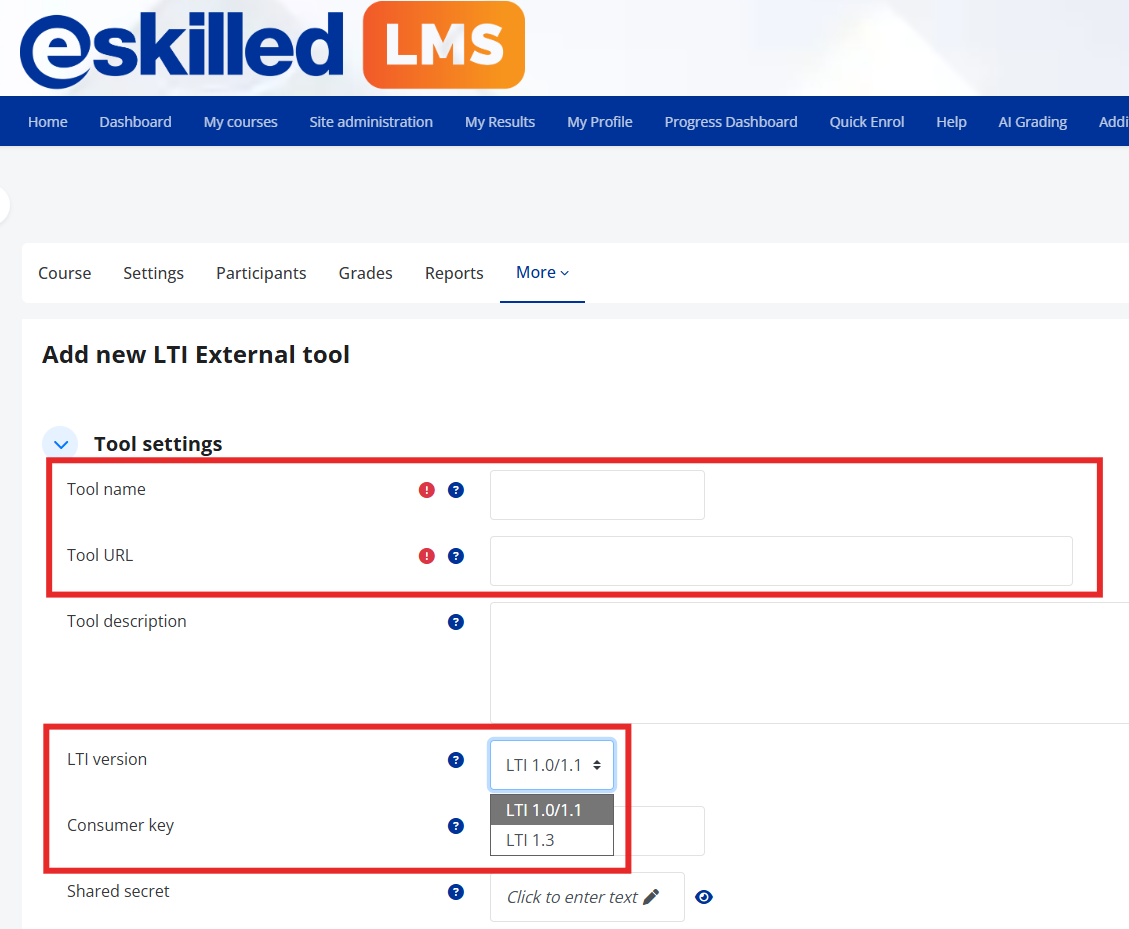Go to Progress Dashboard in the top menu

(x=731, y=122)
